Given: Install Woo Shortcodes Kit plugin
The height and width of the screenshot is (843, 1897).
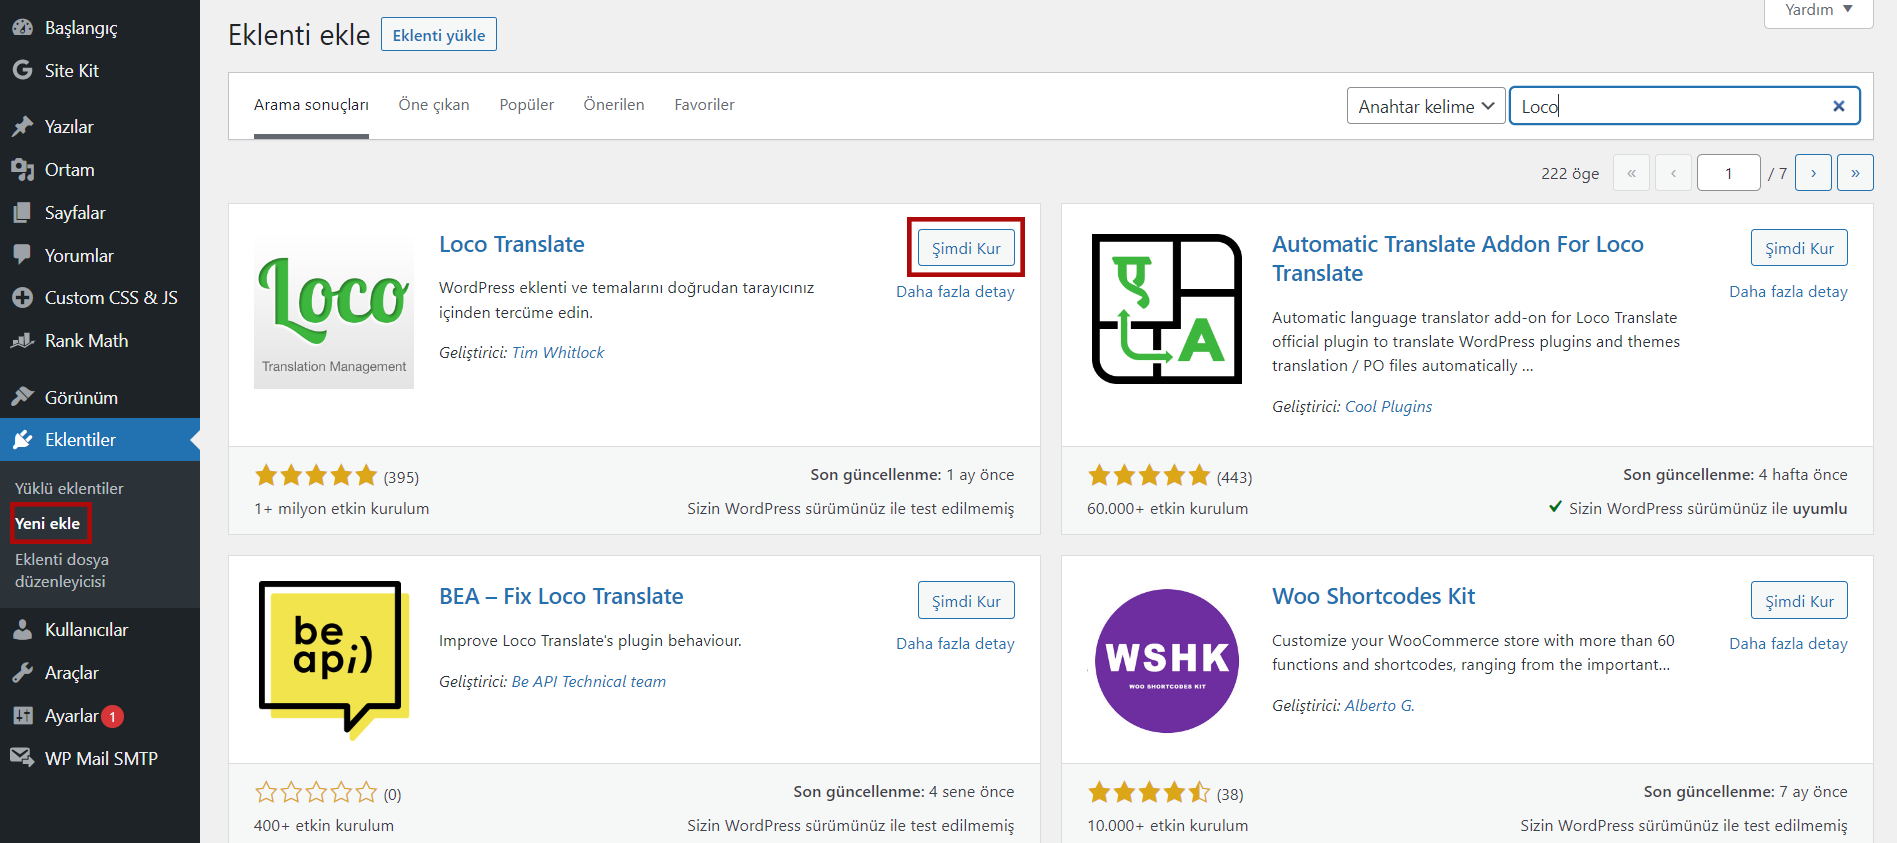Looking at the screenshot, I should tap(1799, 601).
